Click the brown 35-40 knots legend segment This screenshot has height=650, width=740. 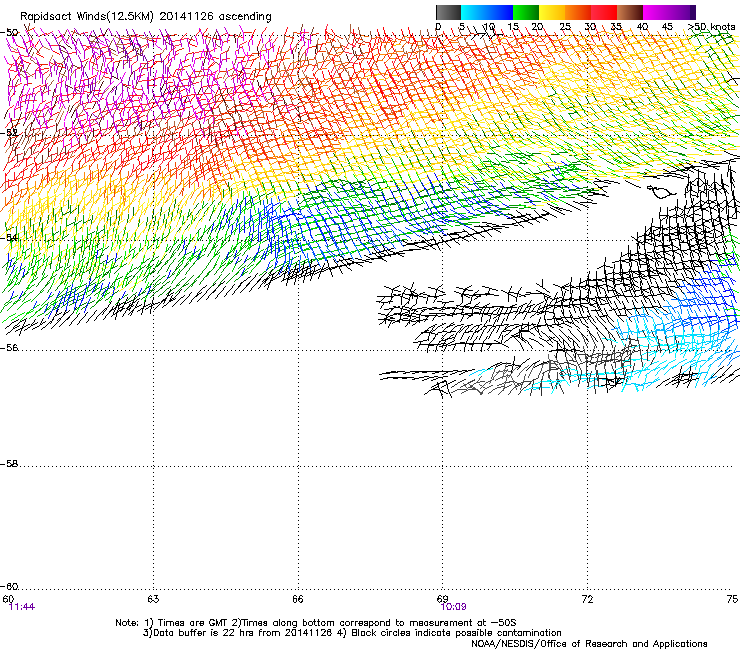point(630,12)
